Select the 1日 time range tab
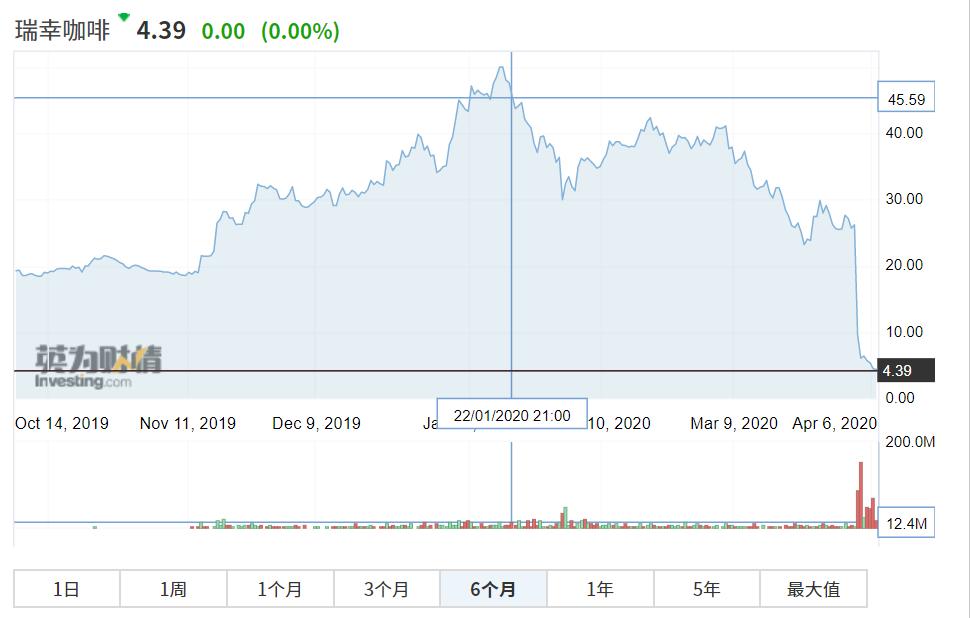The width and height of the screenshot is (970, 618). [66, 589]
